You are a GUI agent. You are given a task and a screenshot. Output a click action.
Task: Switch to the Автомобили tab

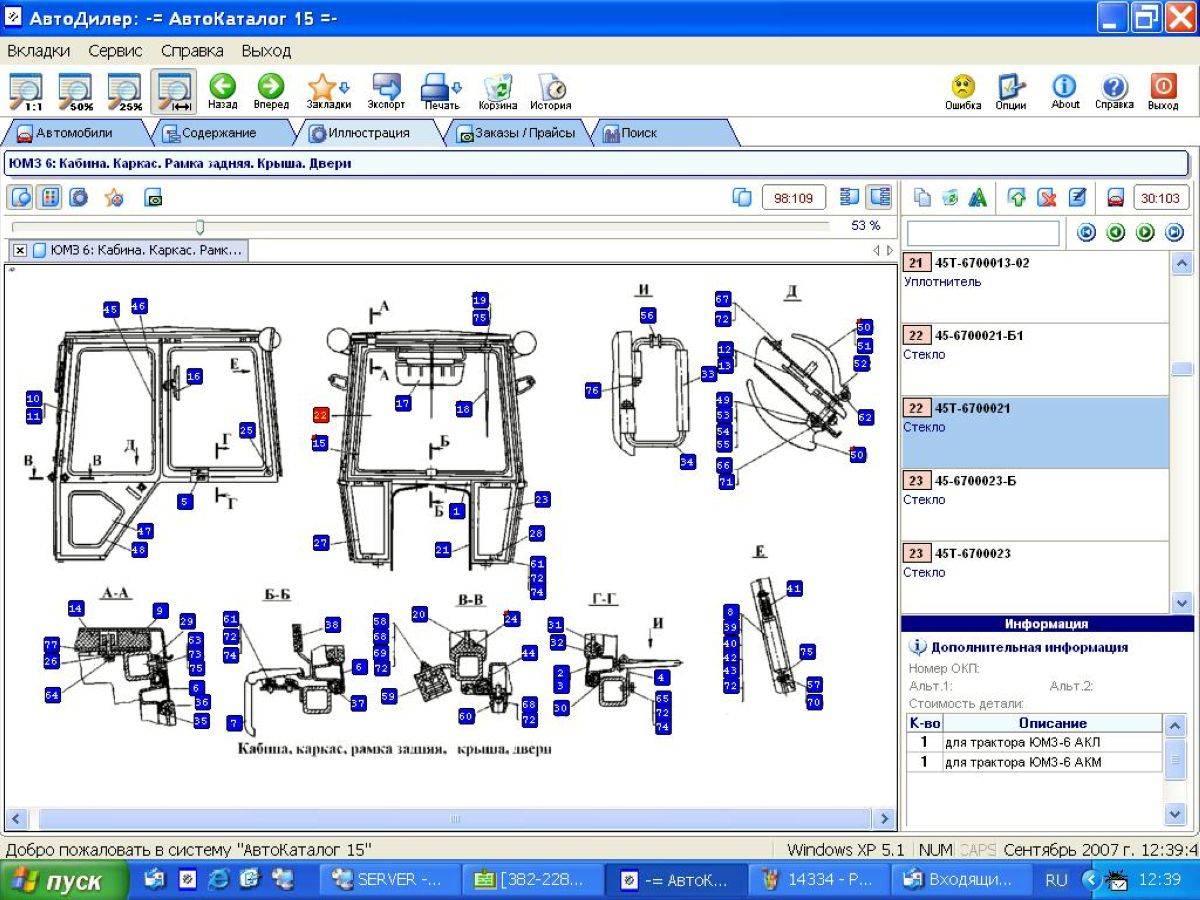(x=74, y=133)
